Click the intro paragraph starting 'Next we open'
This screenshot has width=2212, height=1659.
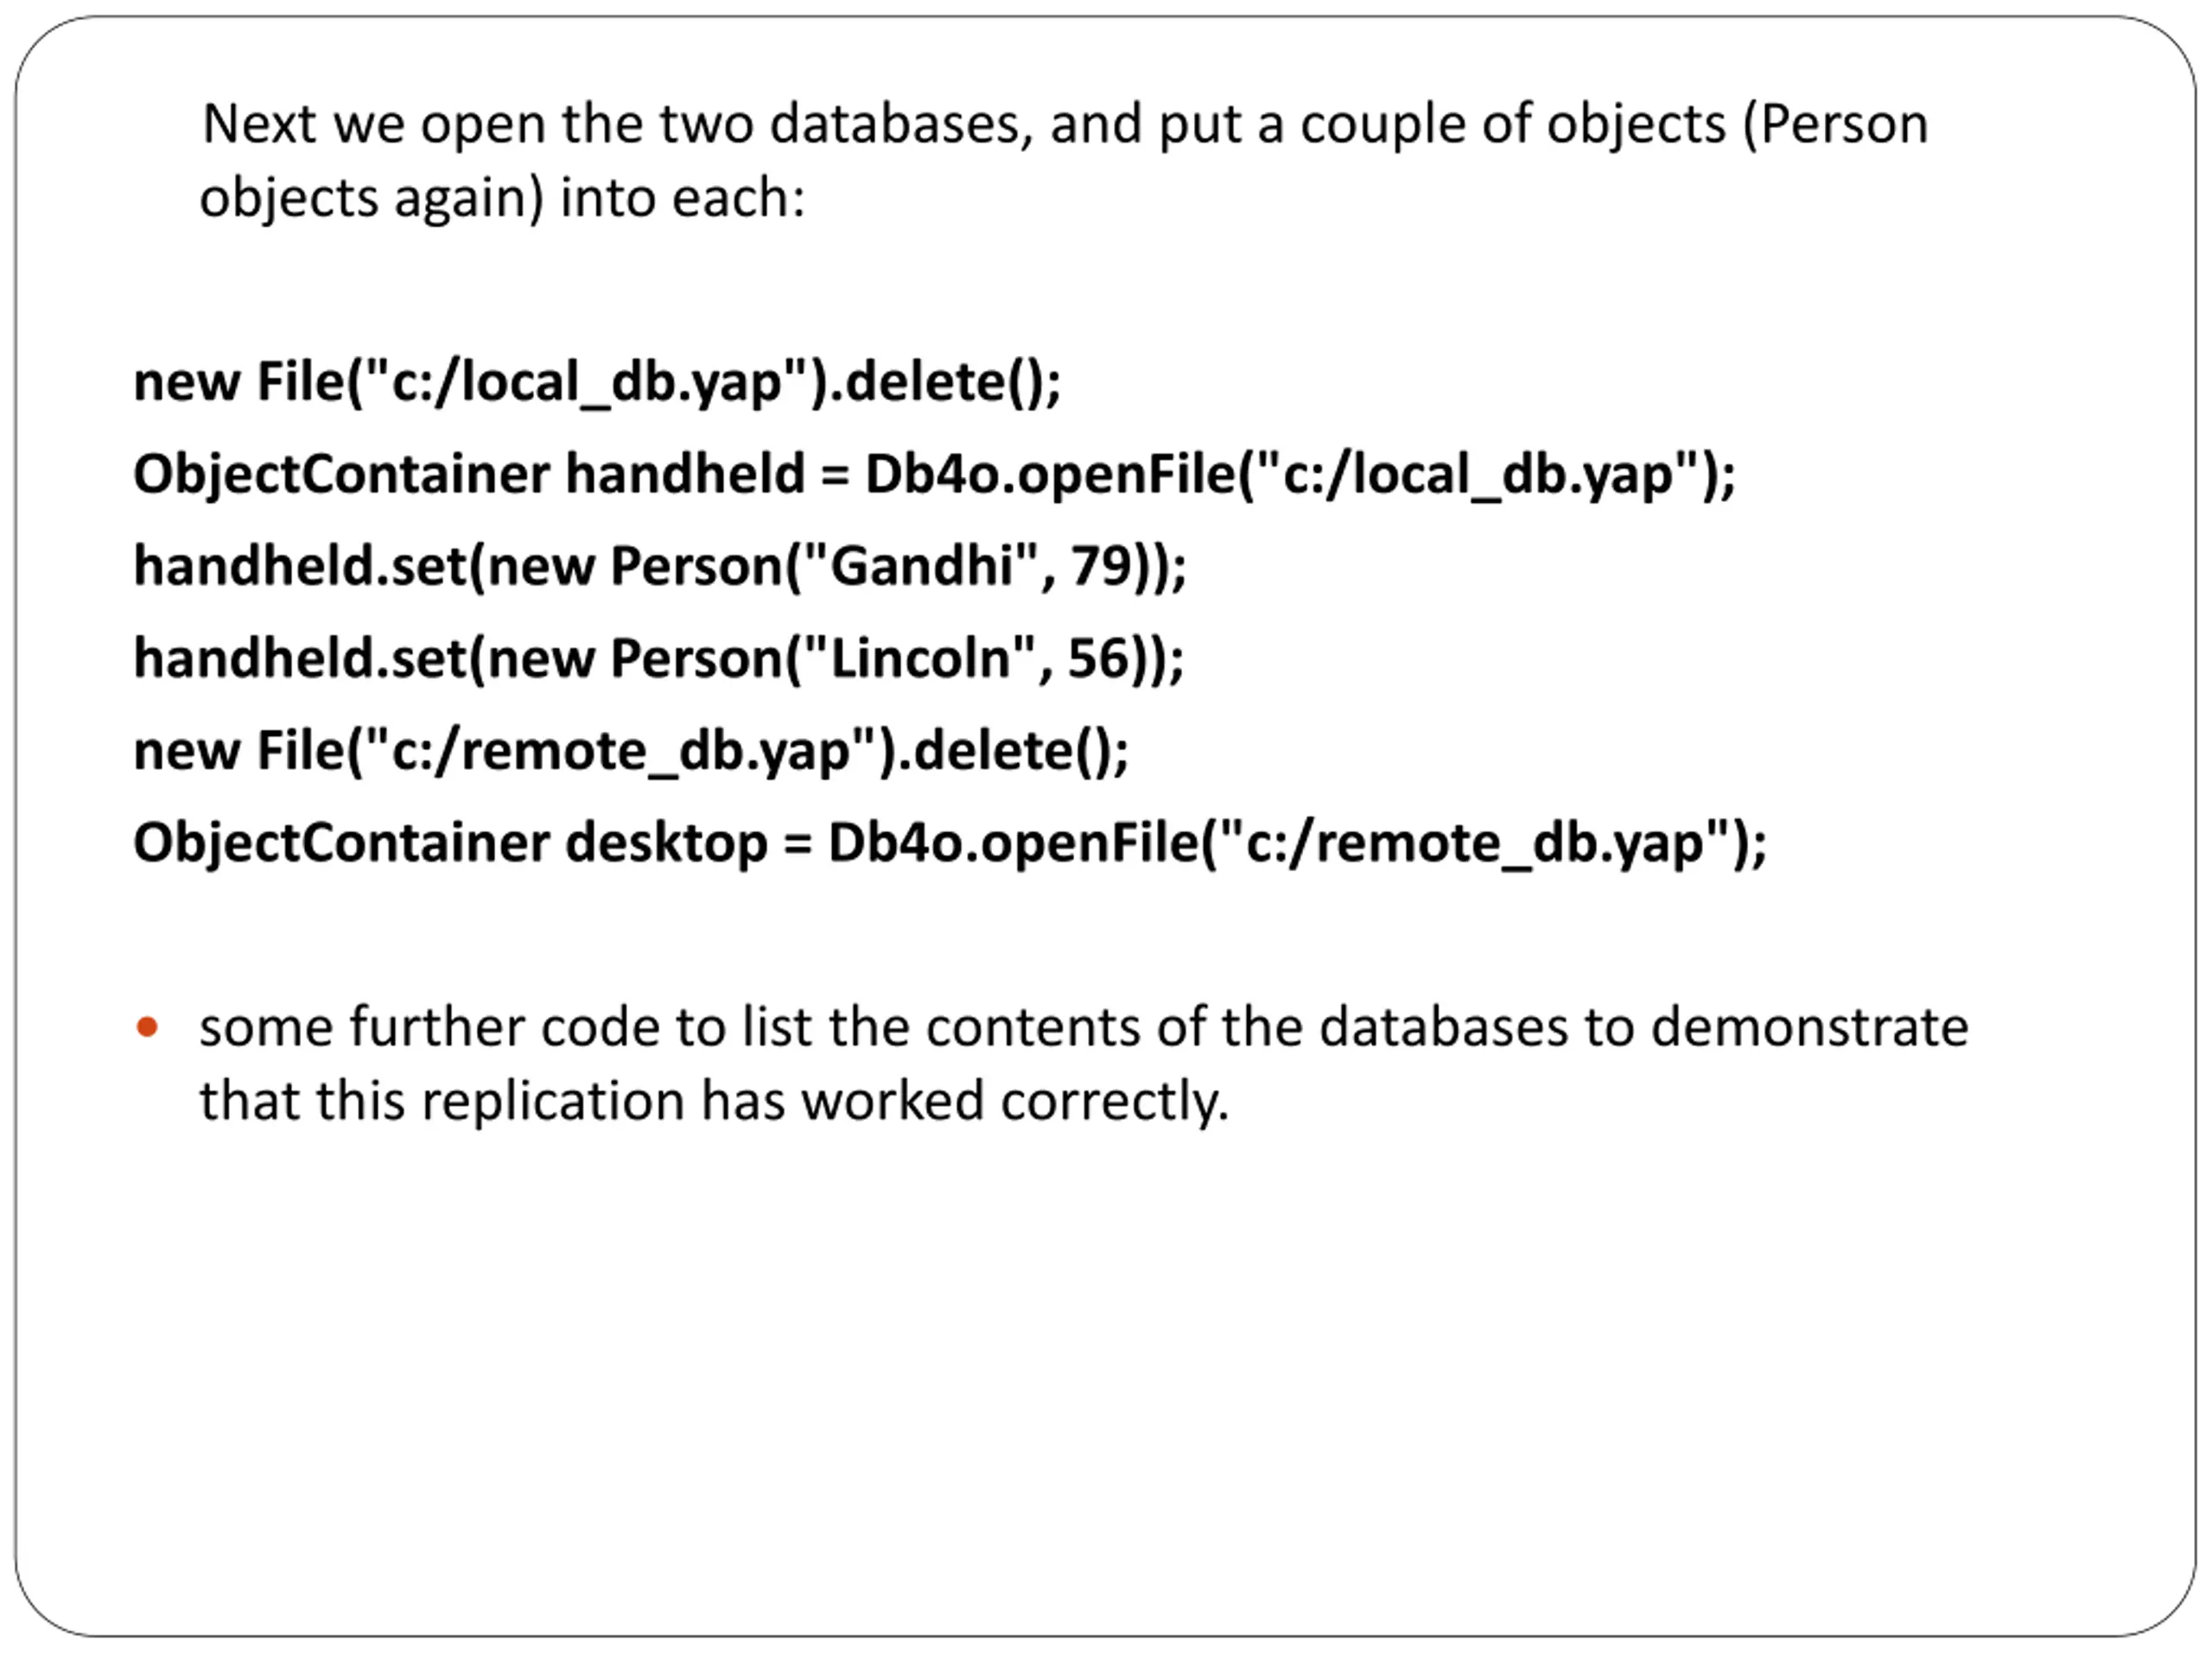point(1064,160)
